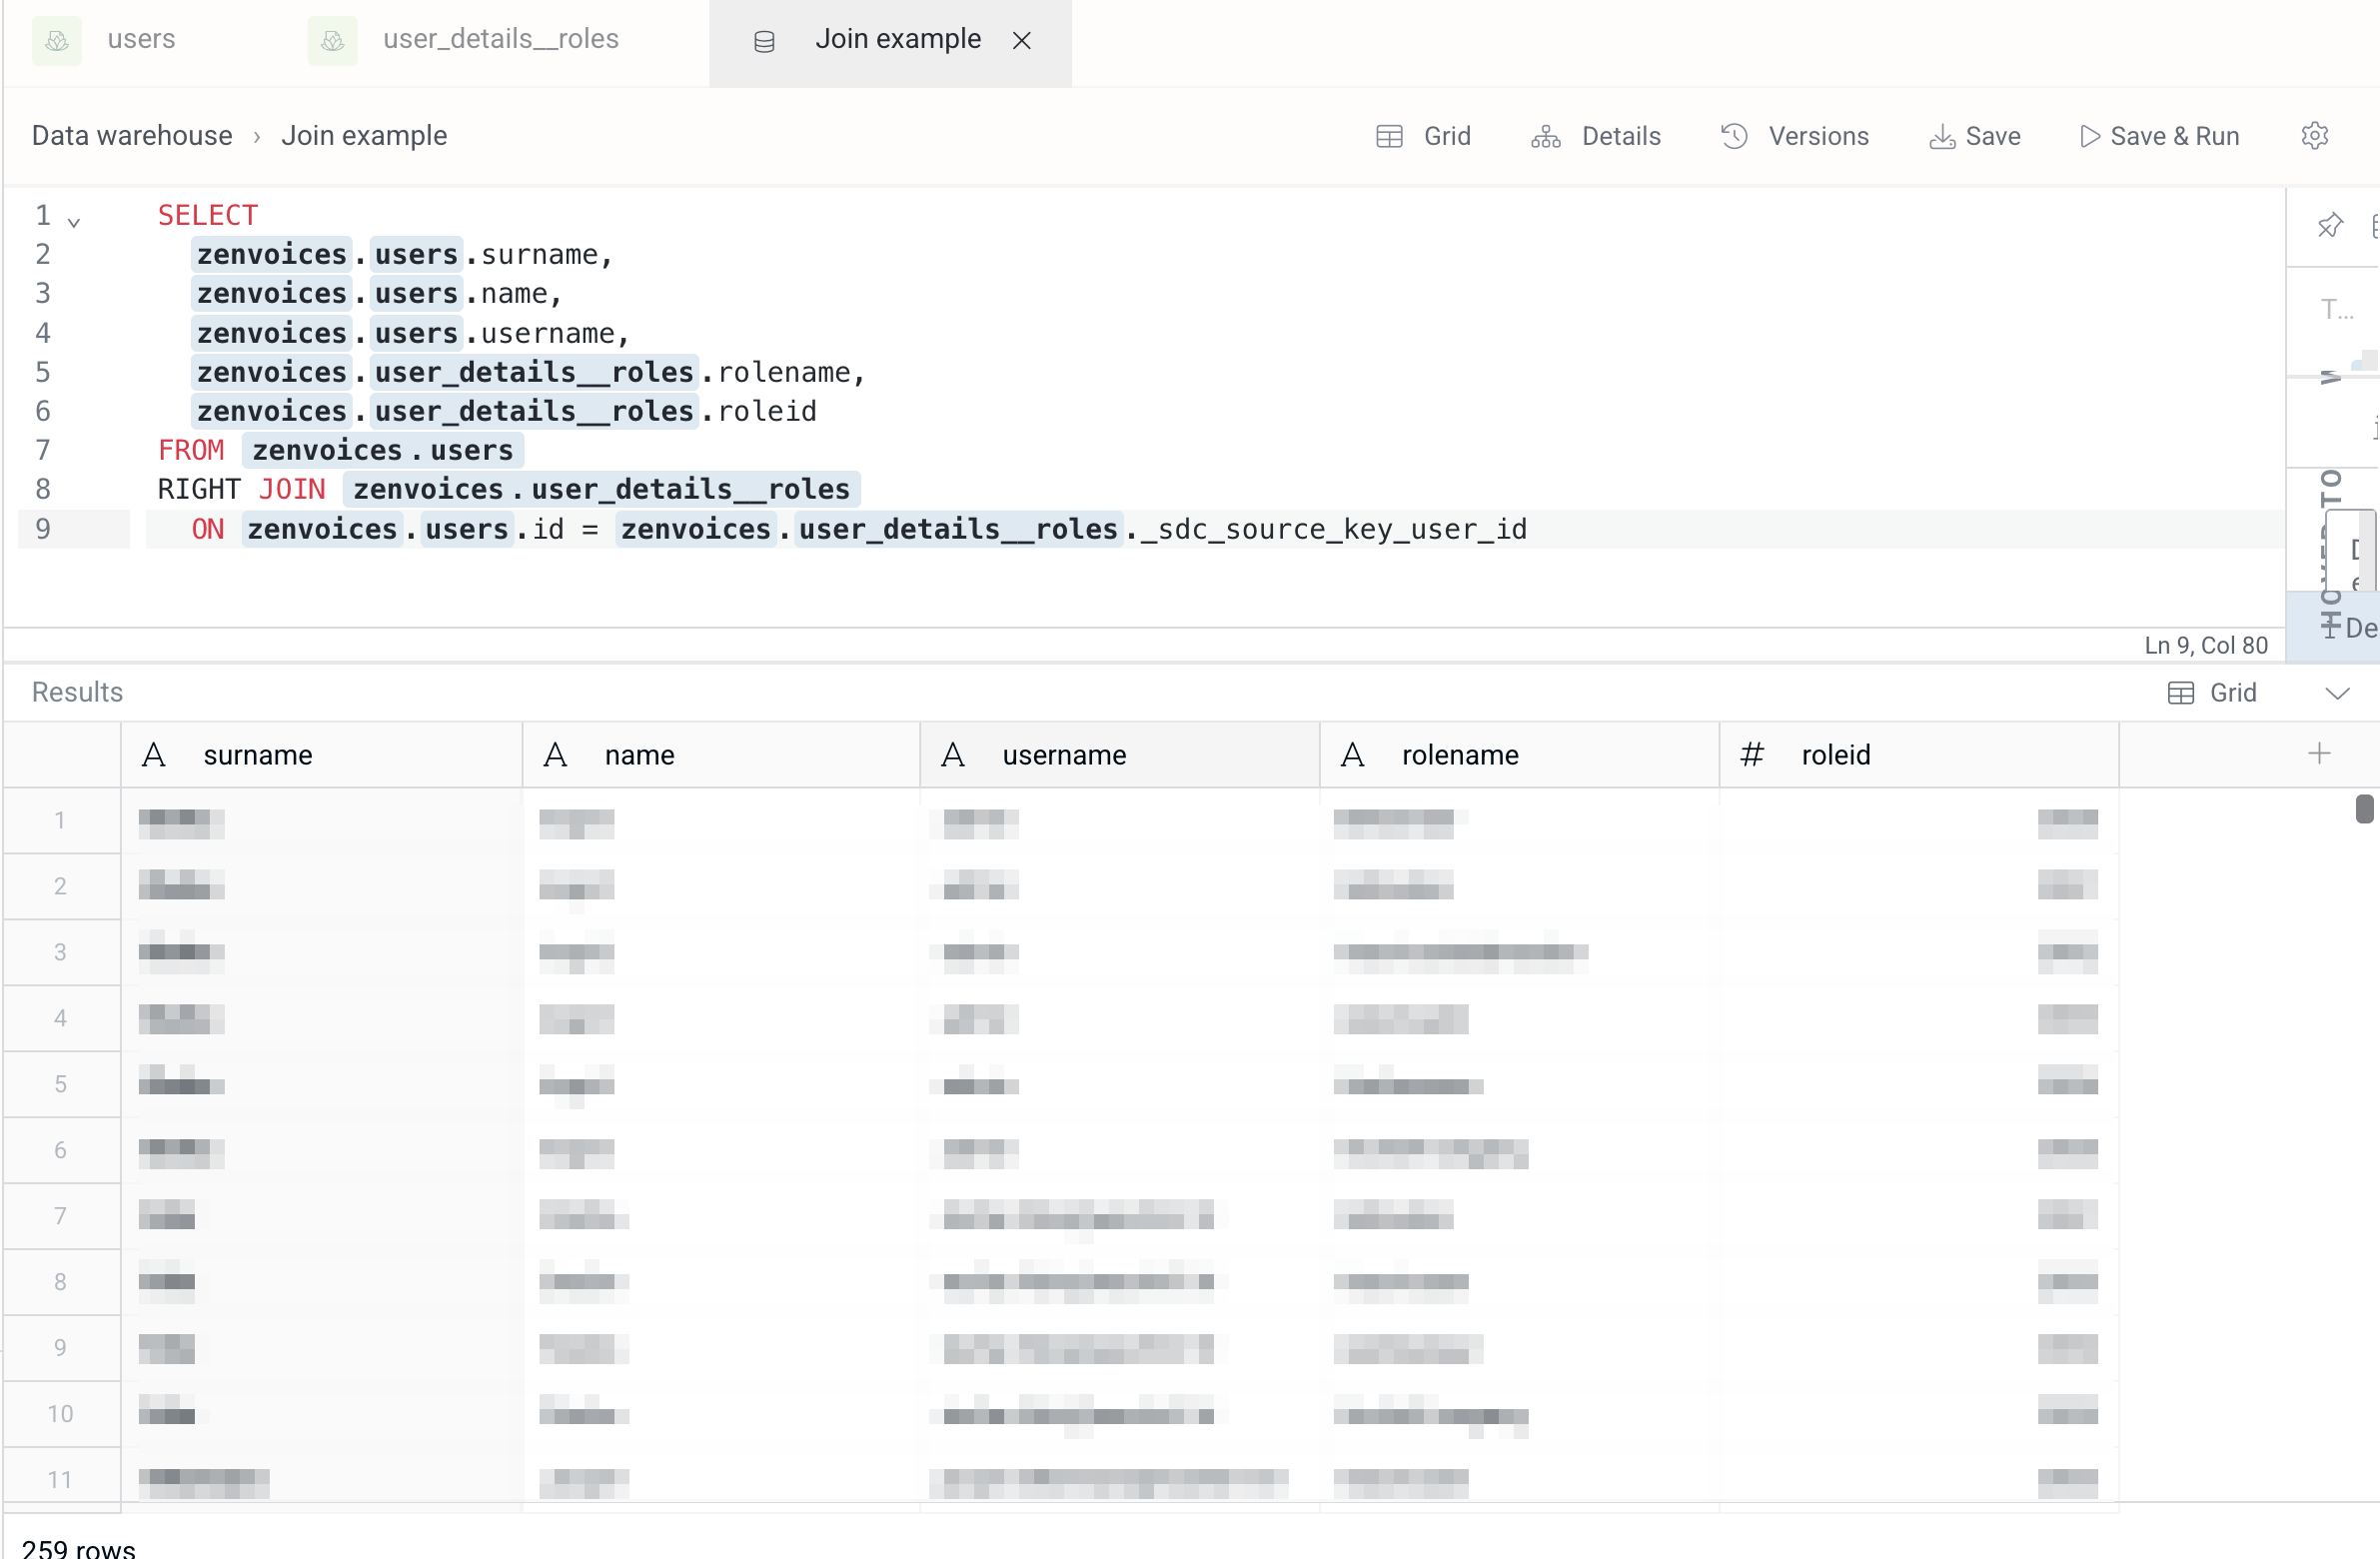Click the users tab table icon

(x=57, y=41)
